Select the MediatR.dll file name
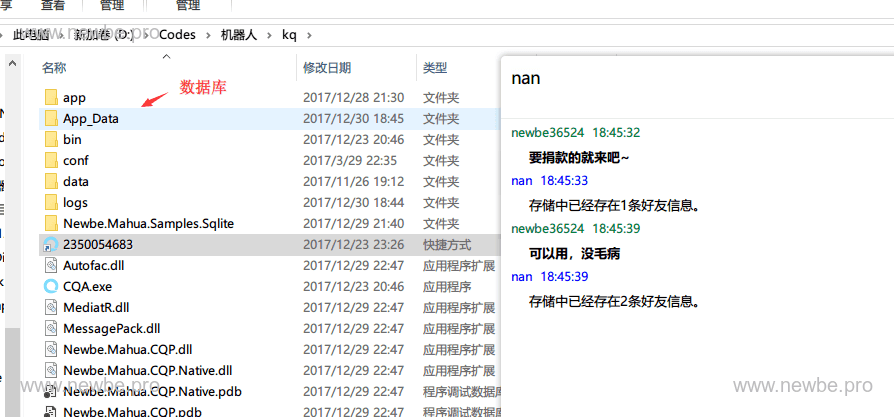 pos(96,307)
